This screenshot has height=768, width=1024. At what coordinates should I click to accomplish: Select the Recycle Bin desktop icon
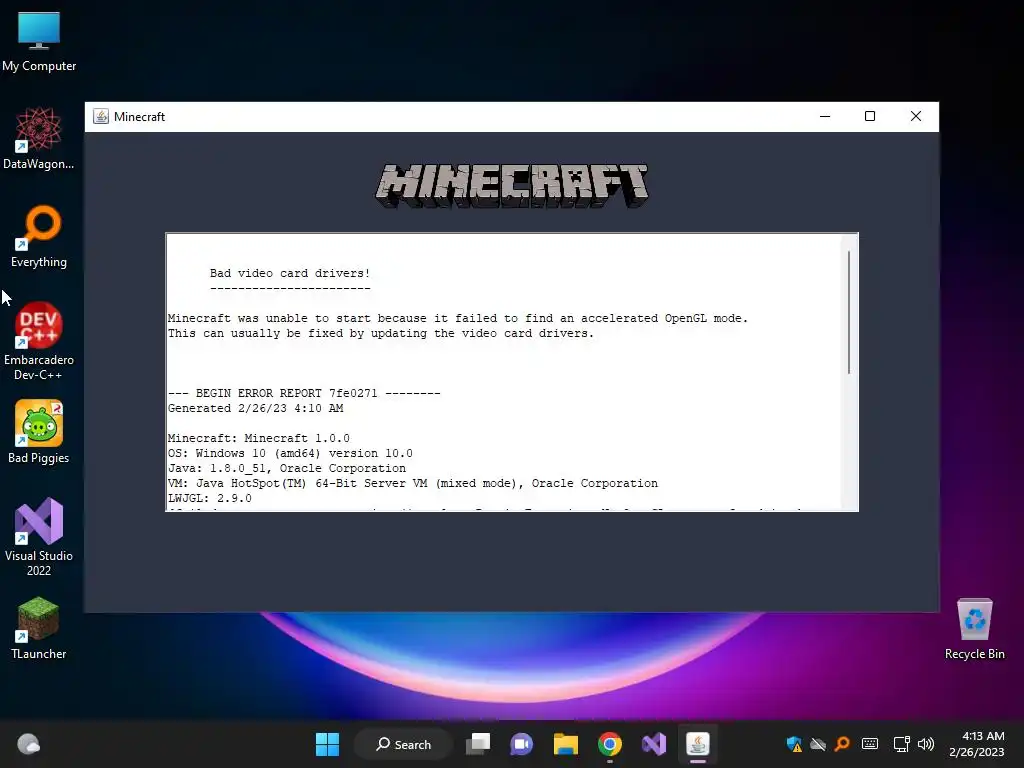coord(974,628)
